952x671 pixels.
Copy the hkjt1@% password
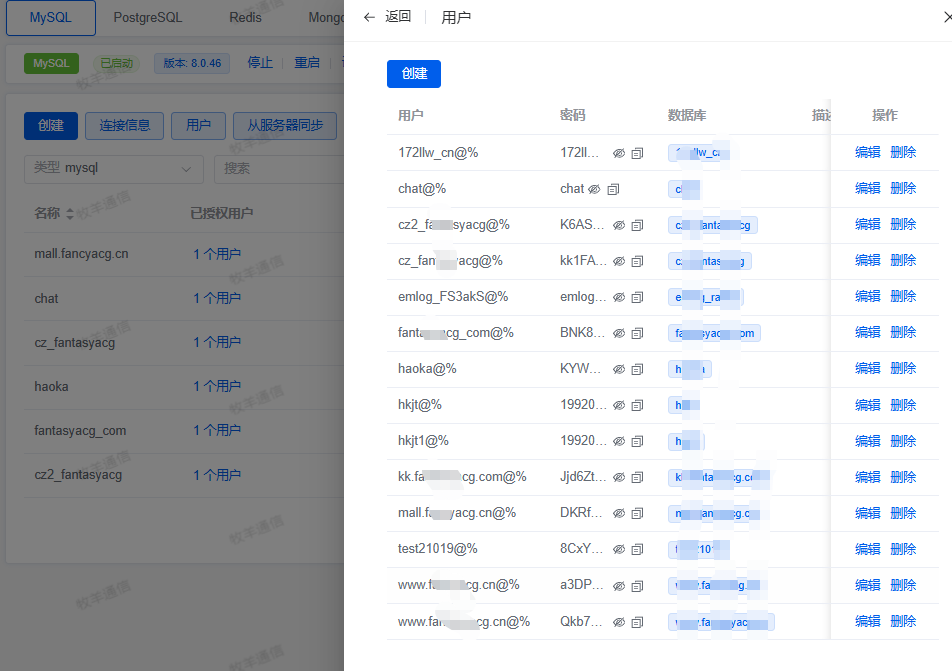pos(637,441)
